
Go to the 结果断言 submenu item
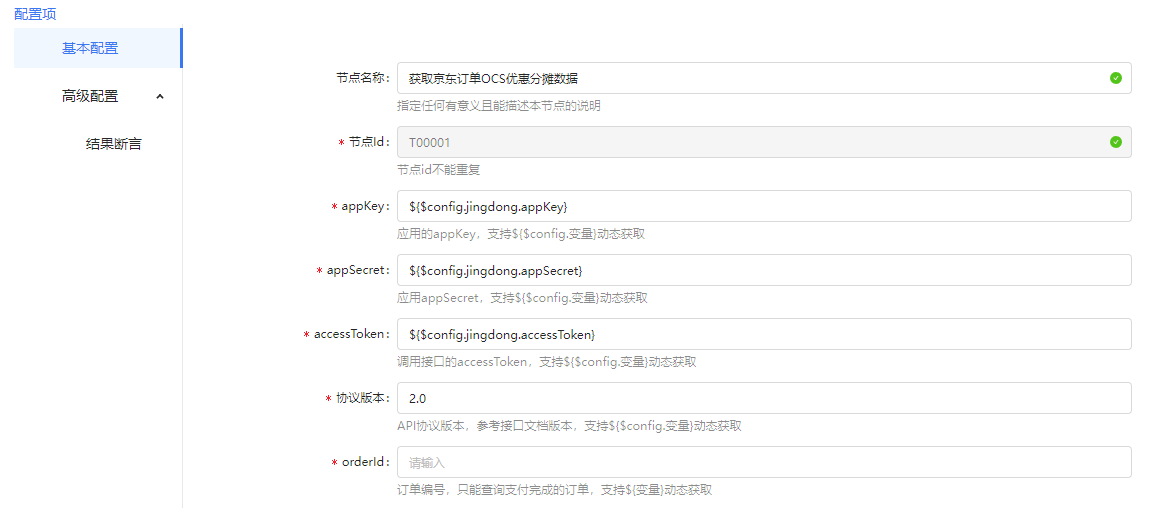(x=114, y=144)
